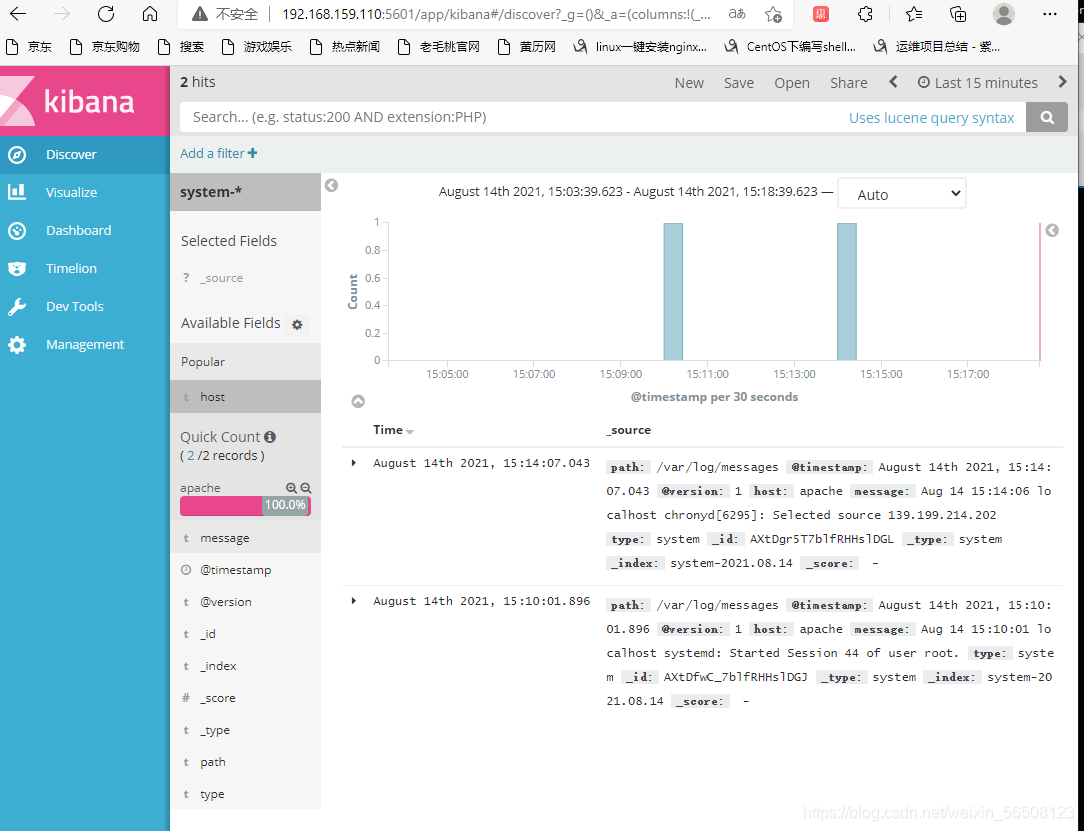Collapse the field sidebar arrow icon

coord(331,185)
